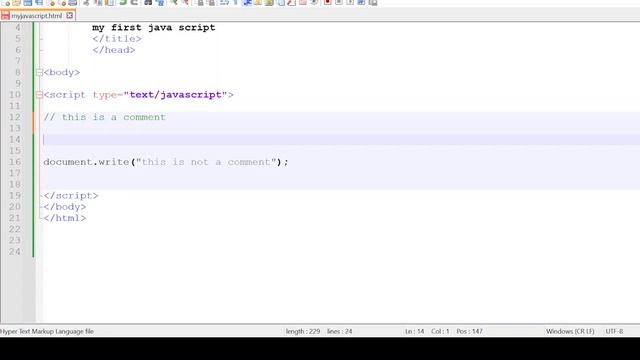
Task: Close the myjavascript.html tab
Action: [x=69, y=16]
